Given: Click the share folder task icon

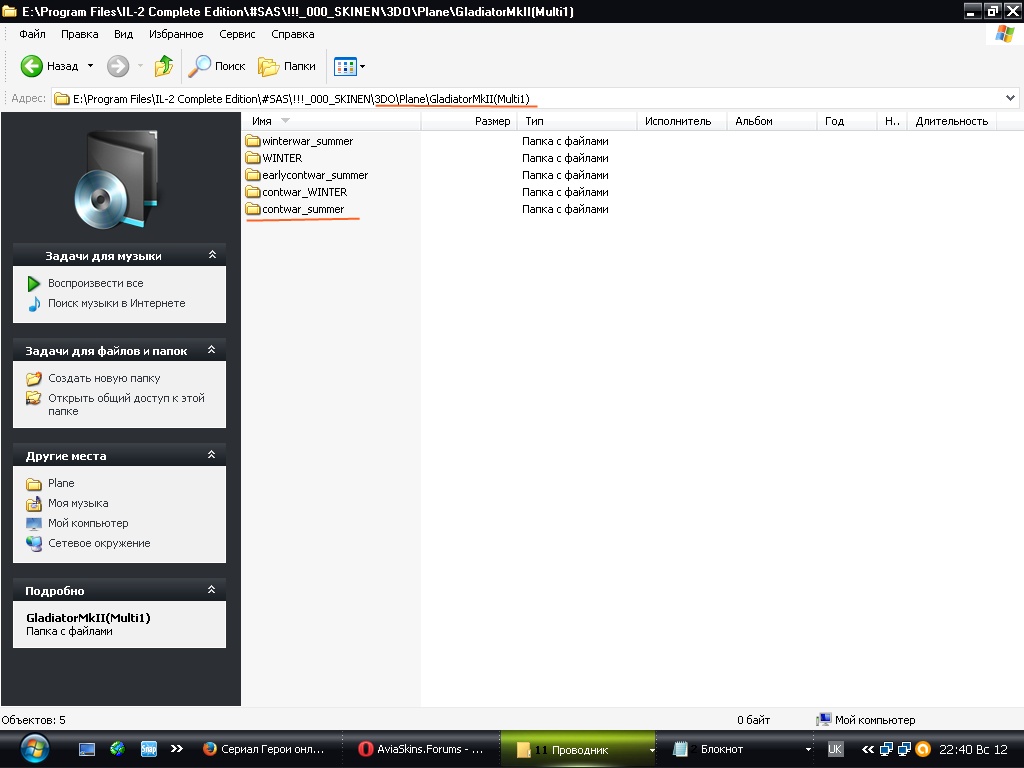Looking at the screenshot, I should tap(33, 398).
